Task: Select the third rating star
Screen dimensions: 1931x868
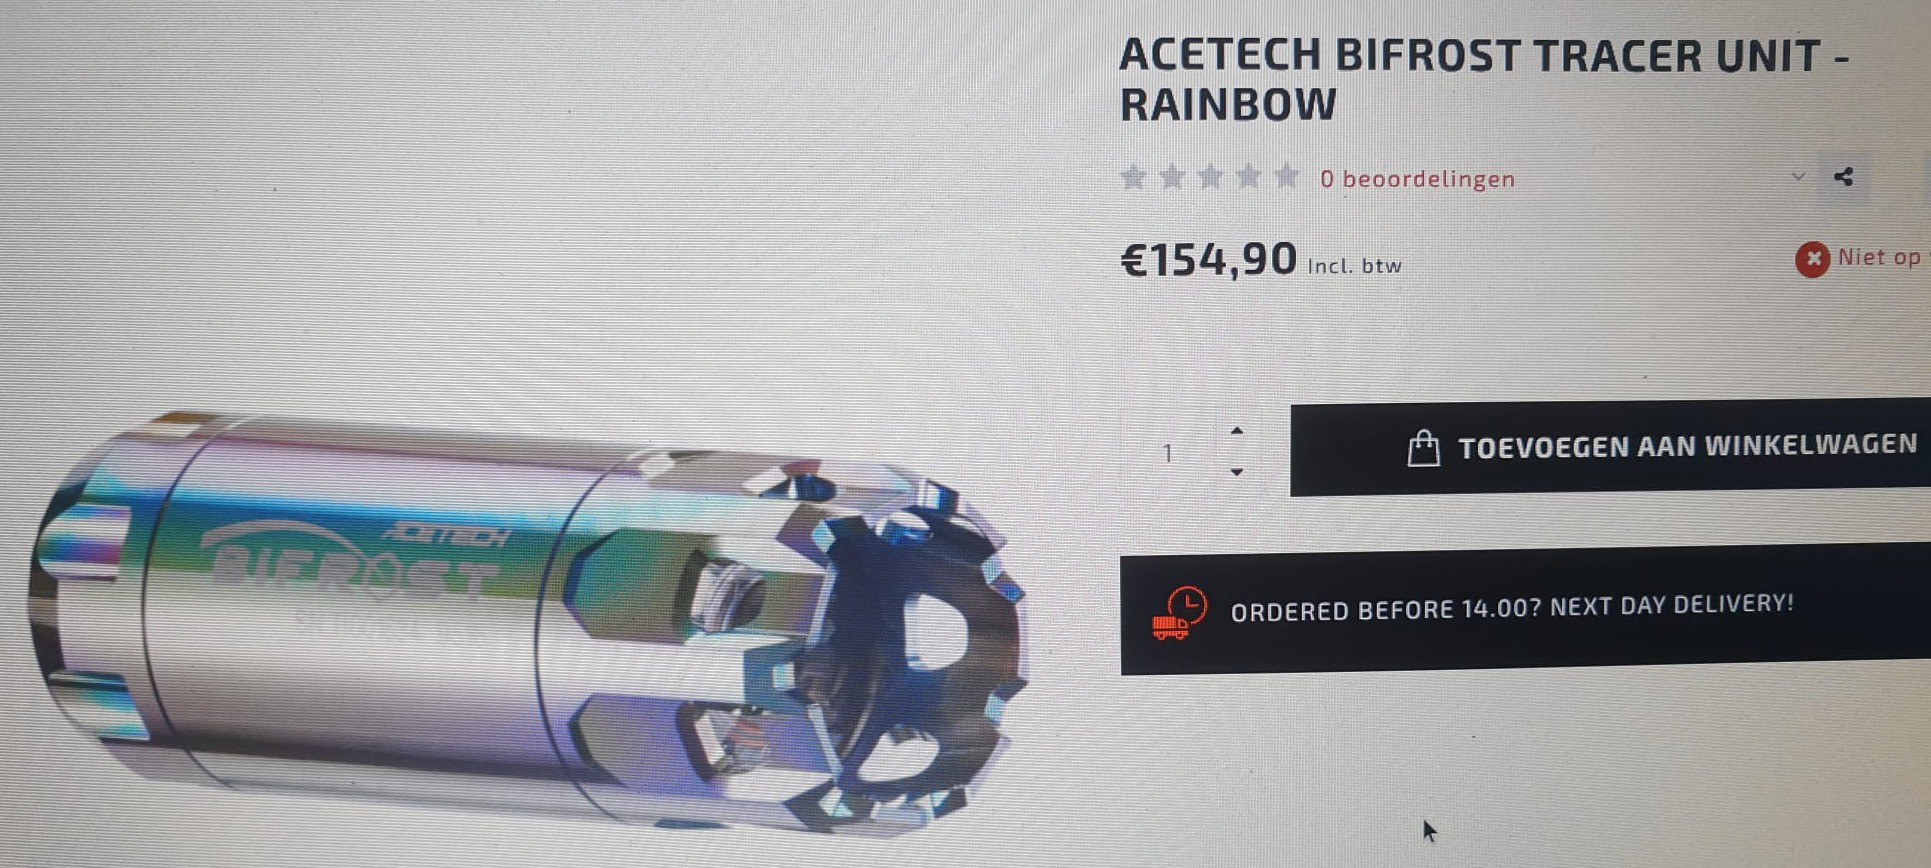Action: 1210,177
